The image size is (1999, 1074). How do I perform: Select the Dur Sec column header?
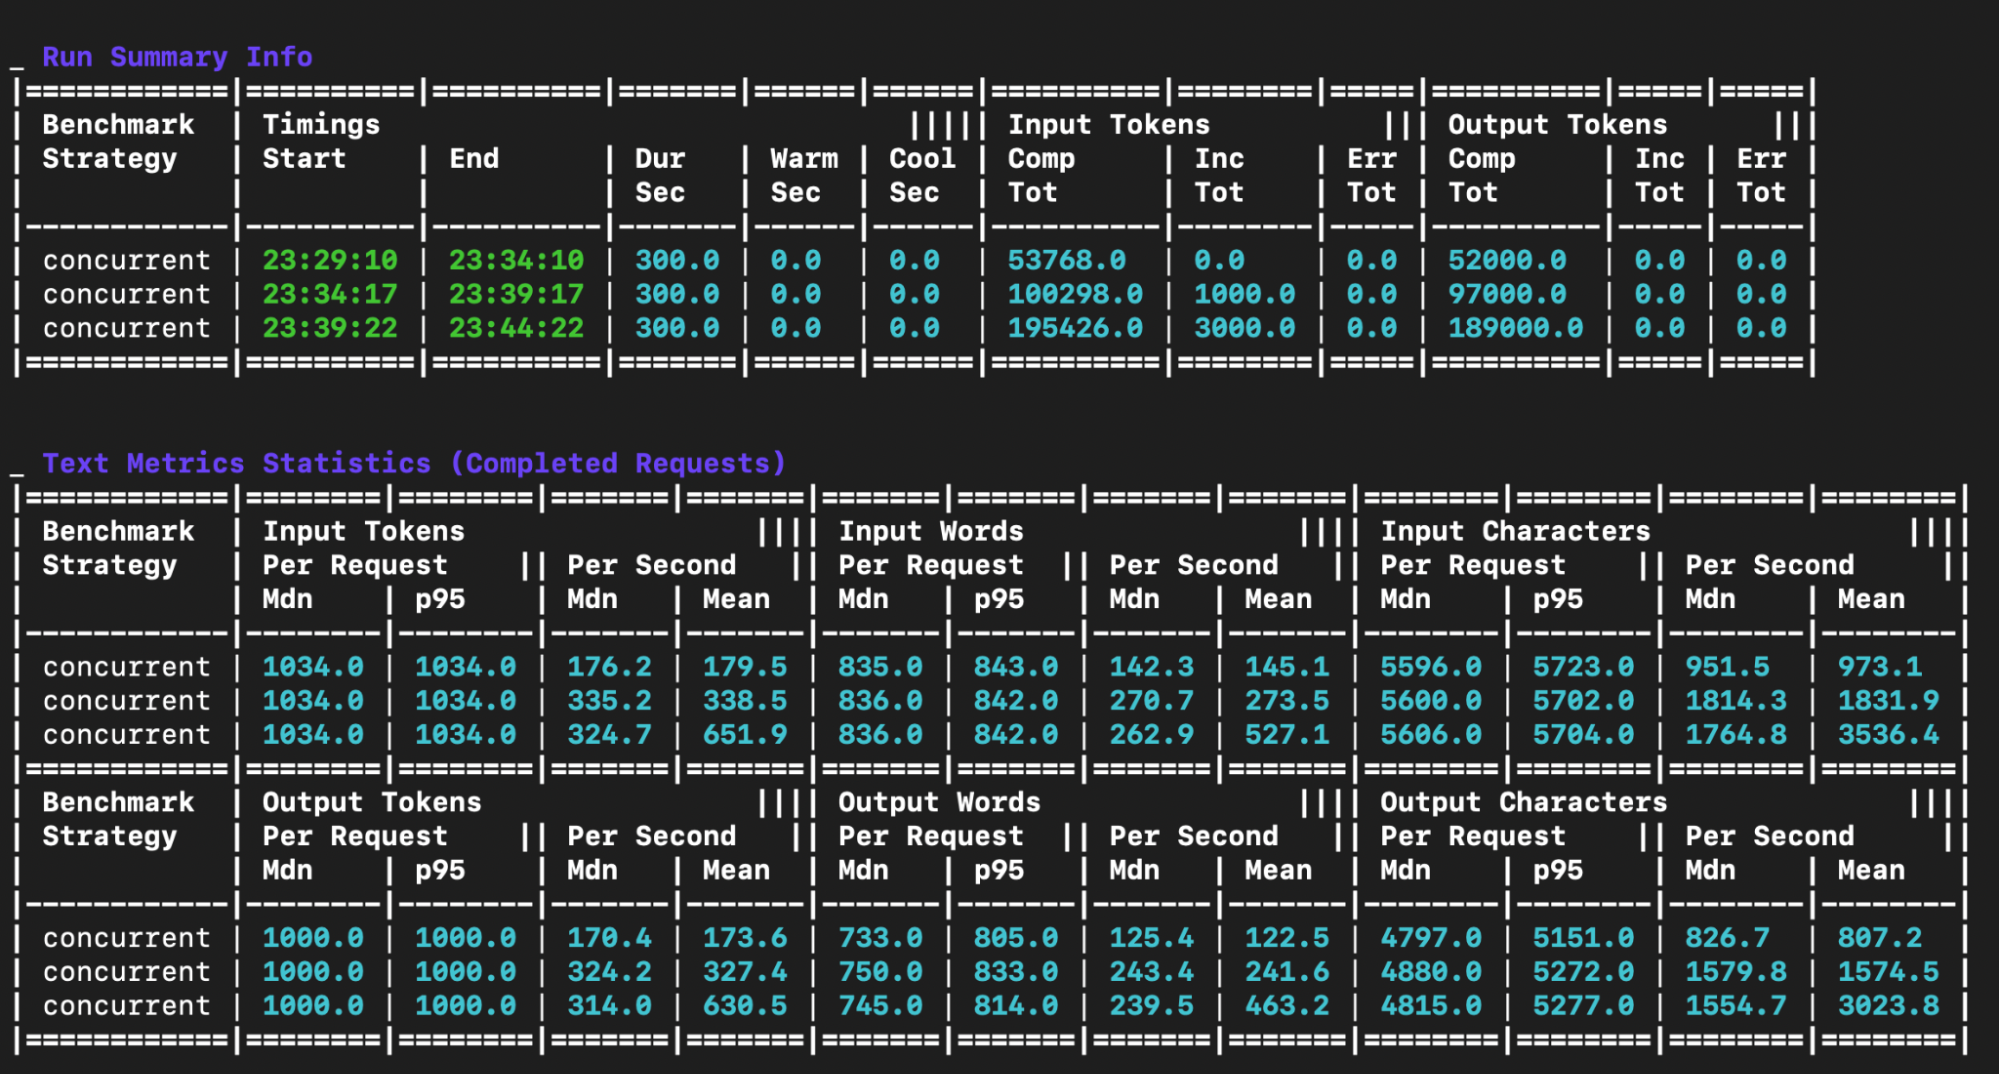click(x=660, y=175)
